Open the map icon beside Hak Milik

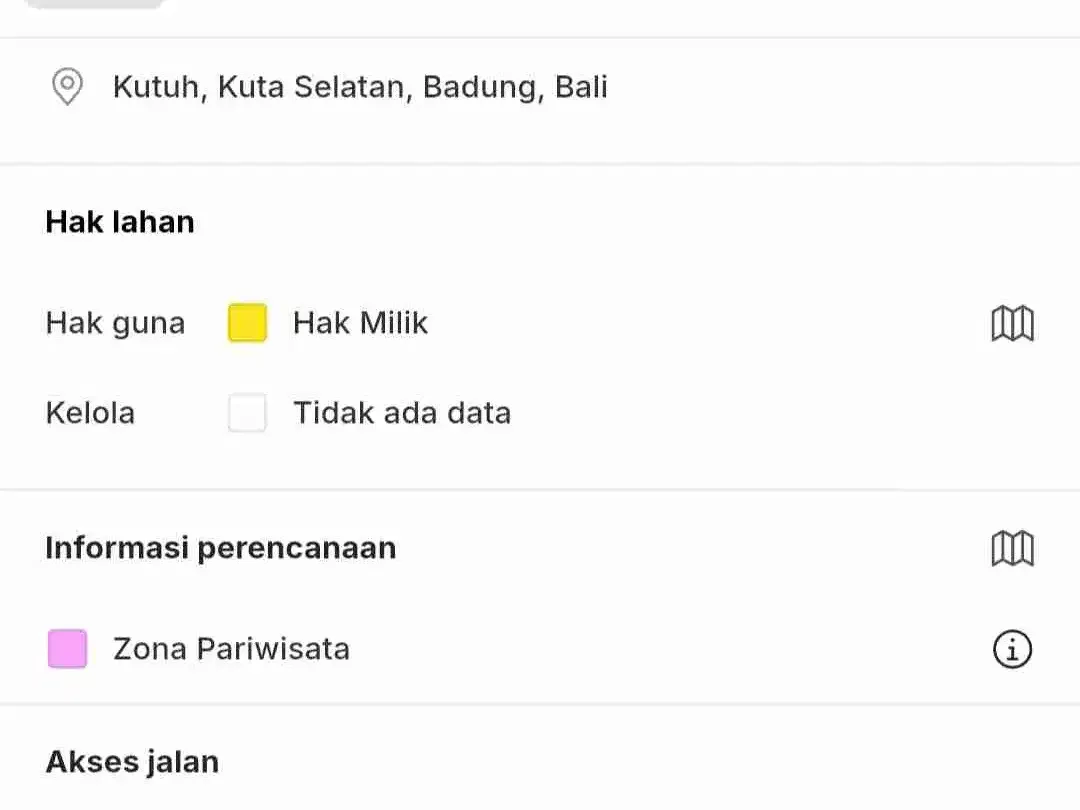[x=1012, y=323]
